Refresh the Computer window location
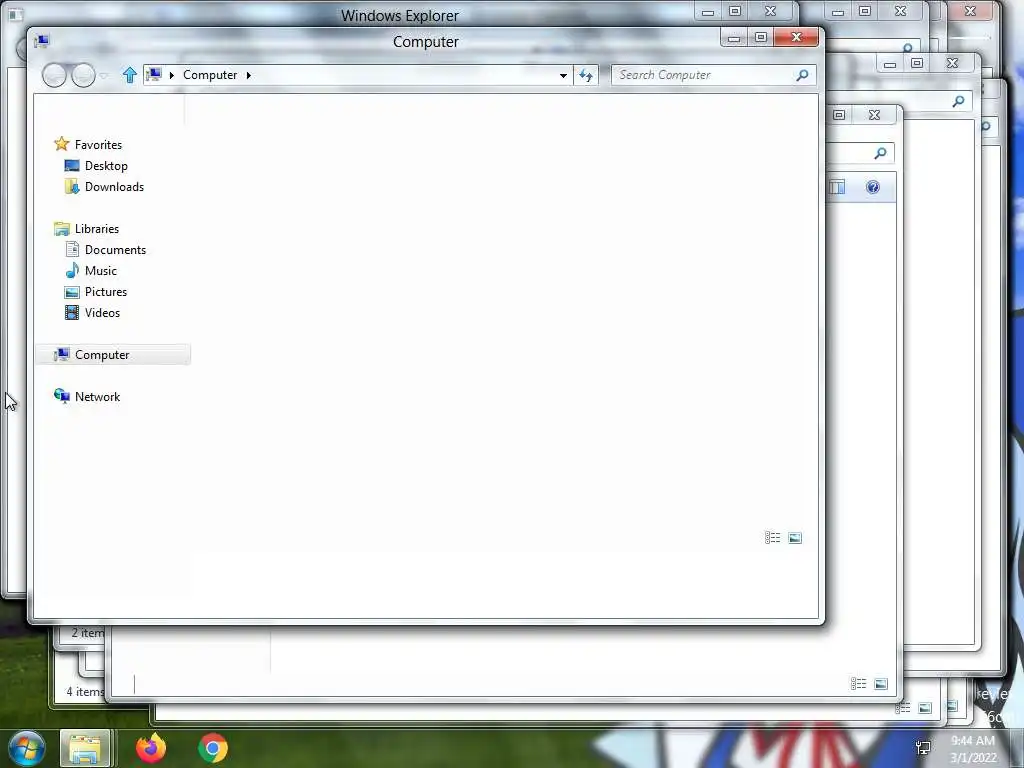This screenshot has height=768, width=1024. click(x=586, y=76)
